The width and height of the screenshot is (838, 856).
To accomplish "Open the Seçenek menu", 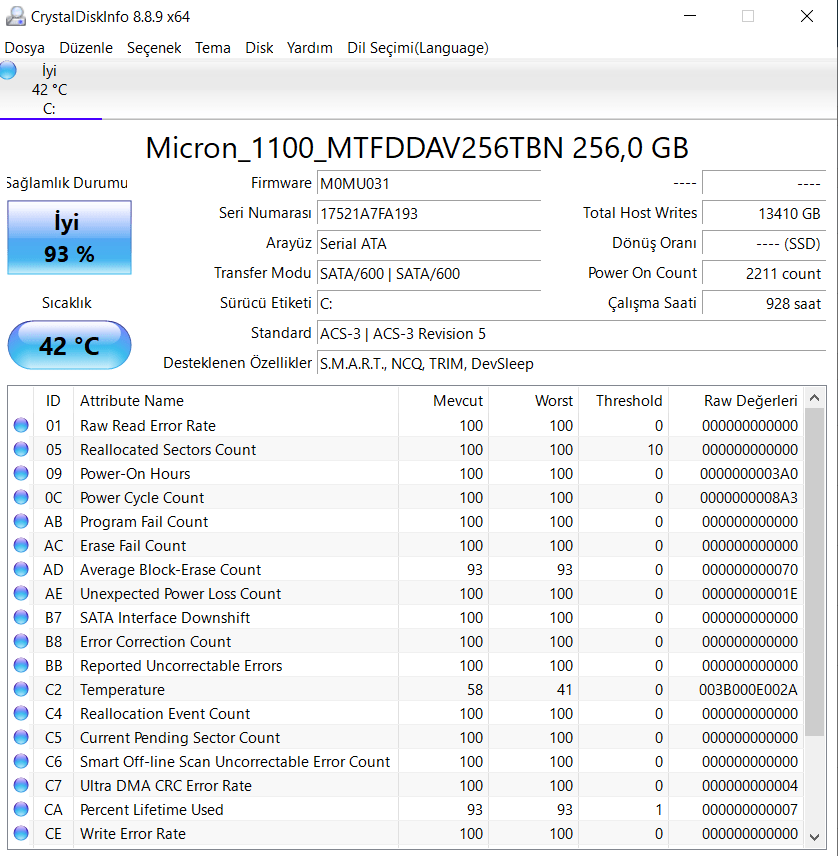I will tap(154, 48).
